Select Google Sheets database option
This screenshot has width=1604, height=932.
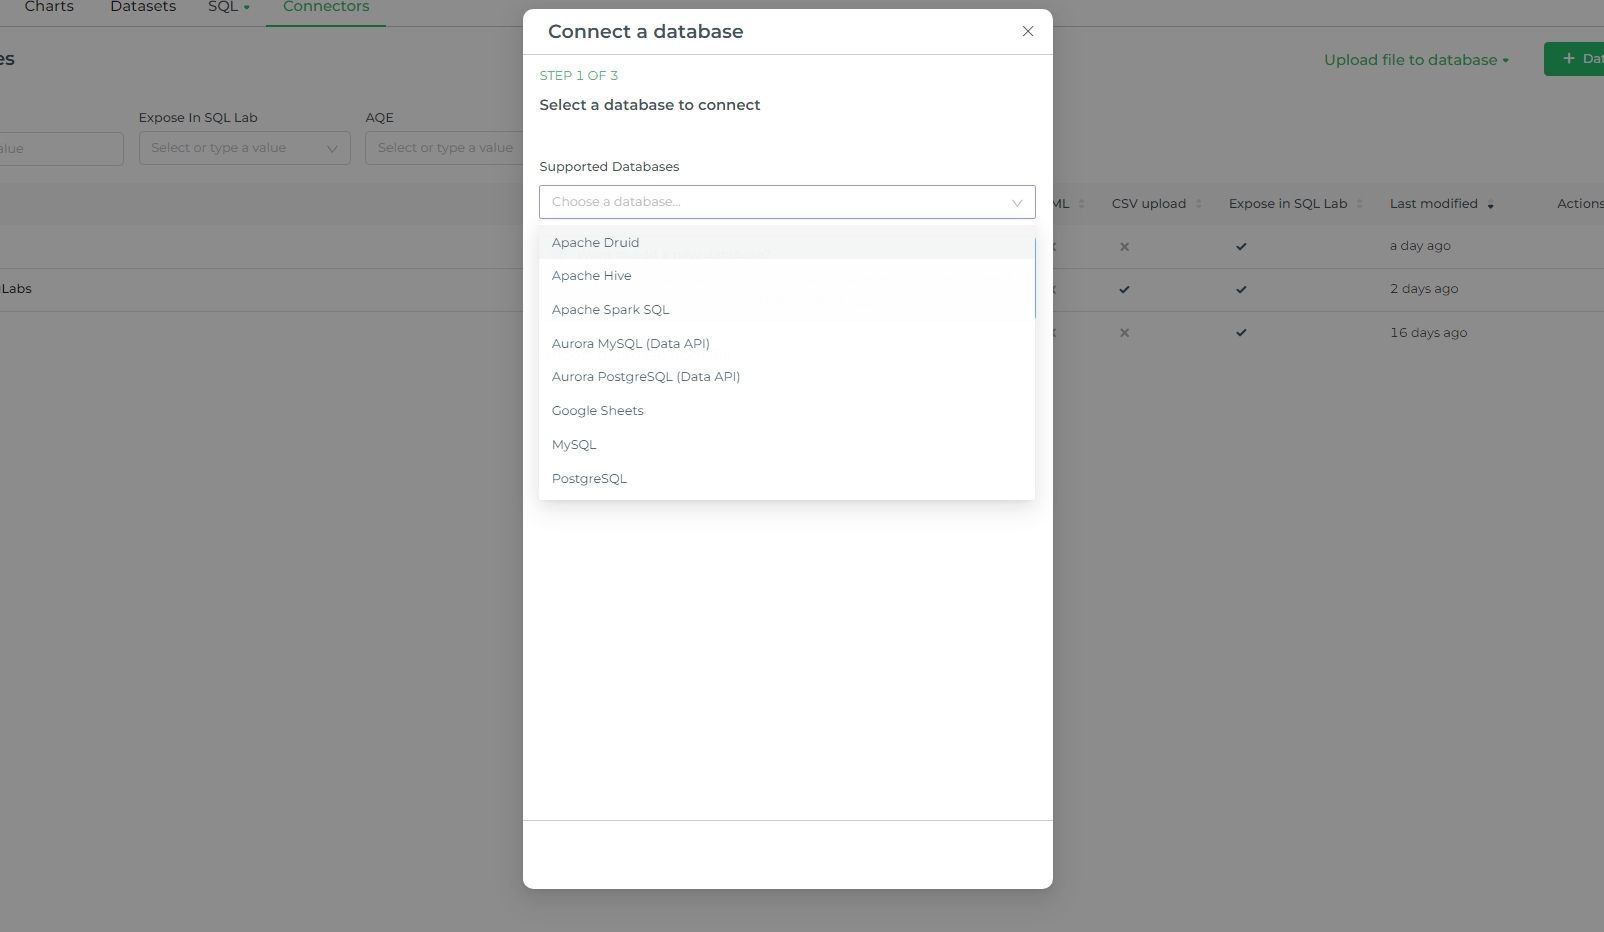point(787,411)
